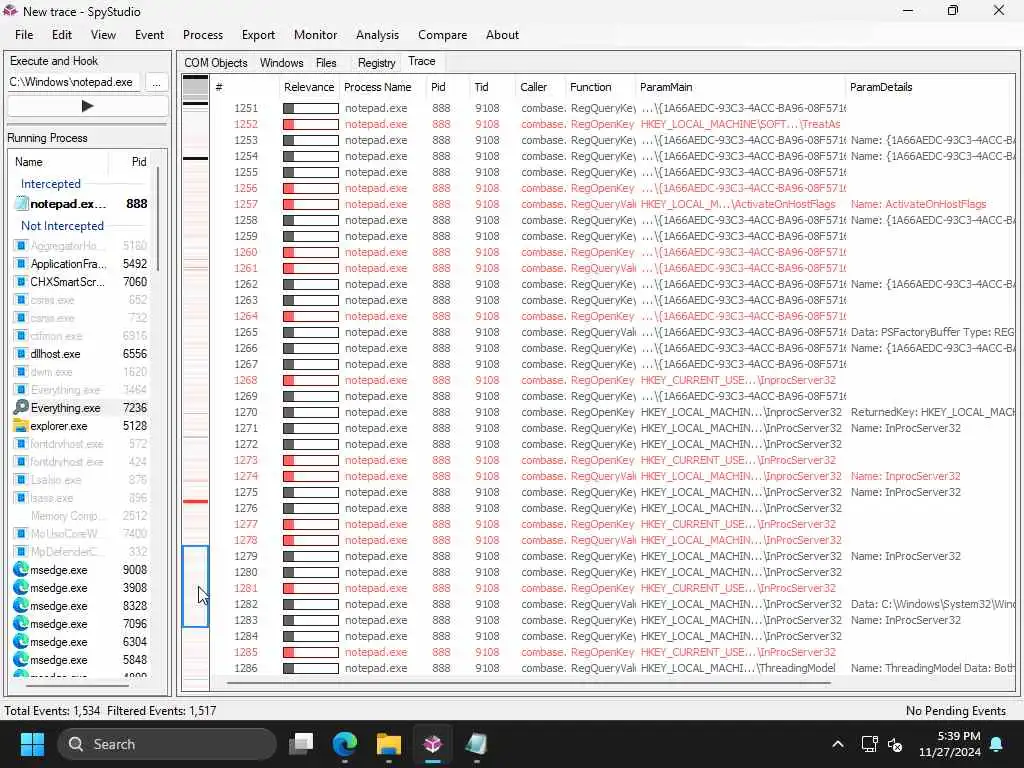Select trace event row 1265
The width and height of the screenshot is (1024, 768).
click(x=614, y=332)
